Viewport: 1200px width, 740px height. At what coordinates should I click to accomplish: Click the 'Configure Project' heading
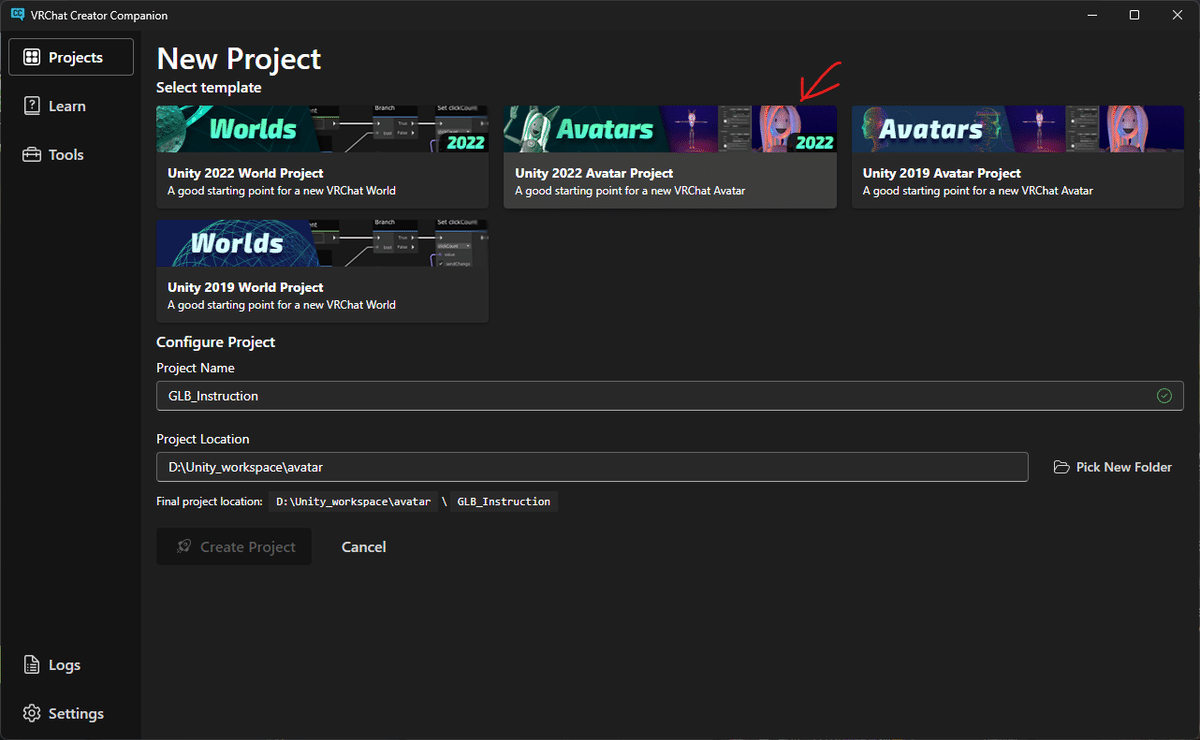pyautogui.click(x=216, y=342)
